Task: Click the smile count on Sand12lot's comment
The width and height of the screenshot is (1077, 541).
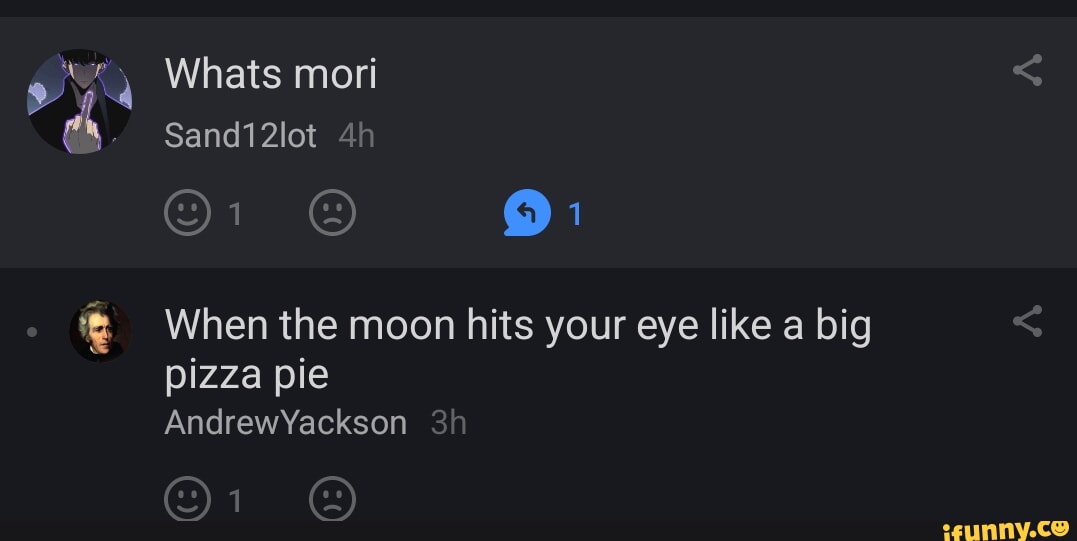Action: click(x=235, y=214)
